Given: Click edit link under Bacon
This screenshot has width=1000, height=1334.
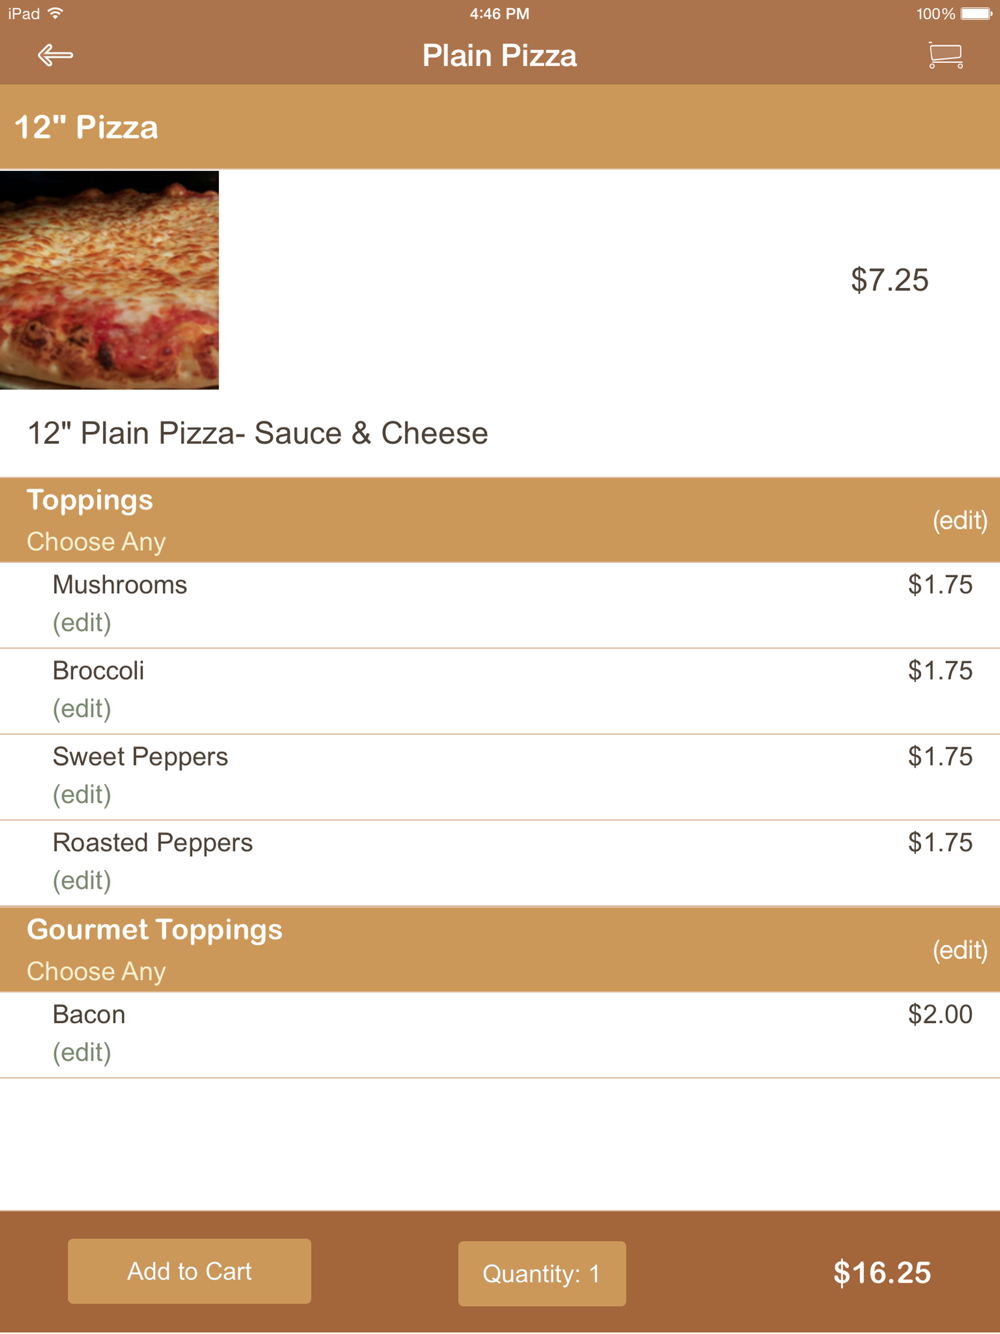Looking at the screenshot, I should point(82,1053).
